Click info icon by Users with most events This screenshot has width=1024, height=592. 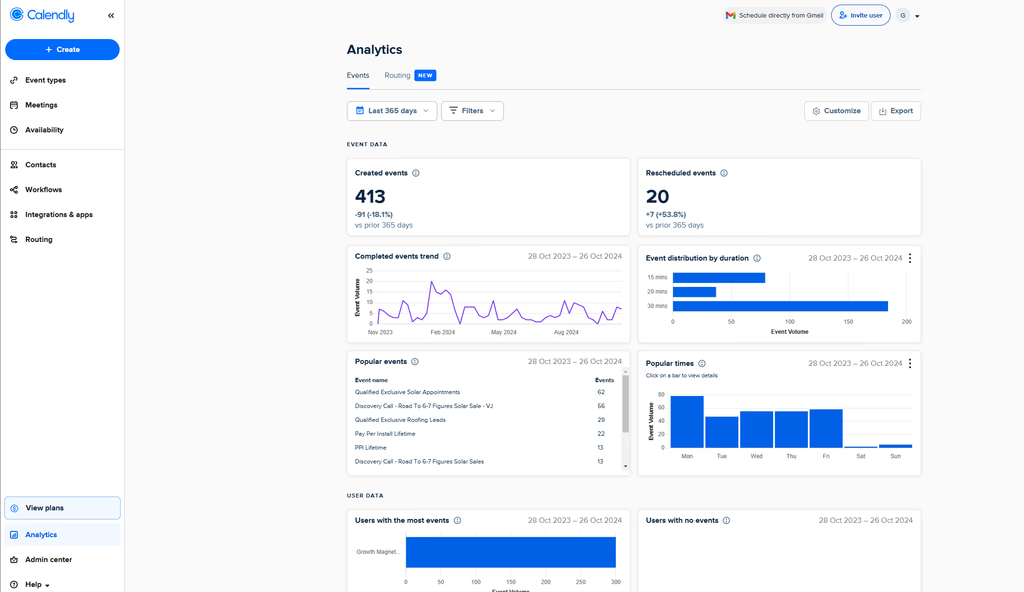pyautogui.click(x=457, y=521)
